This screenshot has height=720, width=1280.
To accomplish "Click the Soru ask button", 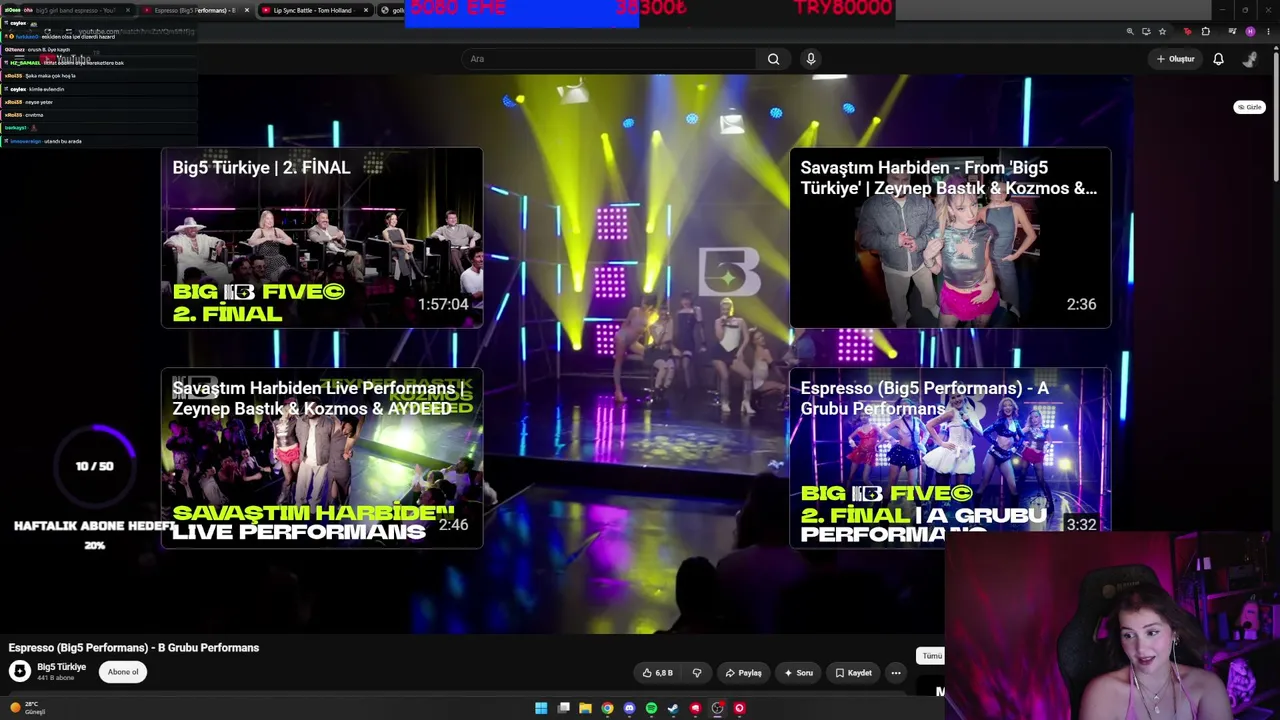I will (x=798, y=673).
